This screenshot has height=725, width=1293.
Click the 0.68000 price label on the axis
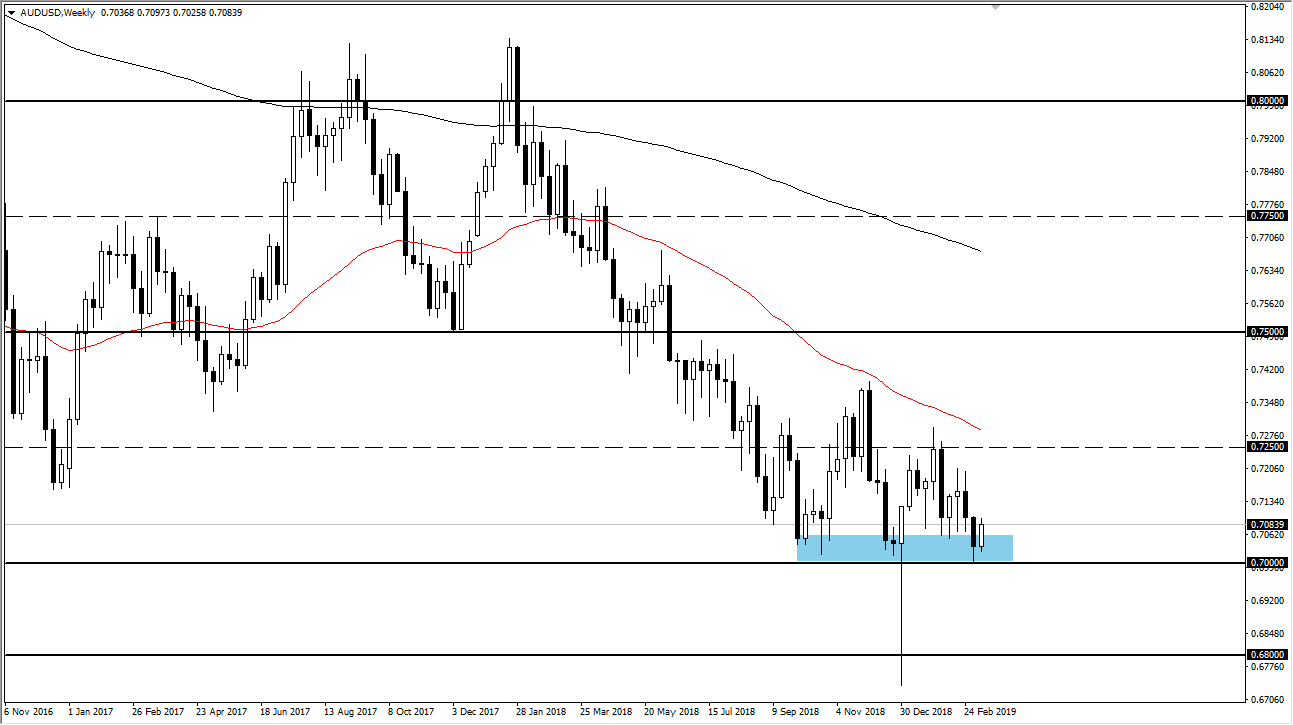click(x=1266, y=655)
